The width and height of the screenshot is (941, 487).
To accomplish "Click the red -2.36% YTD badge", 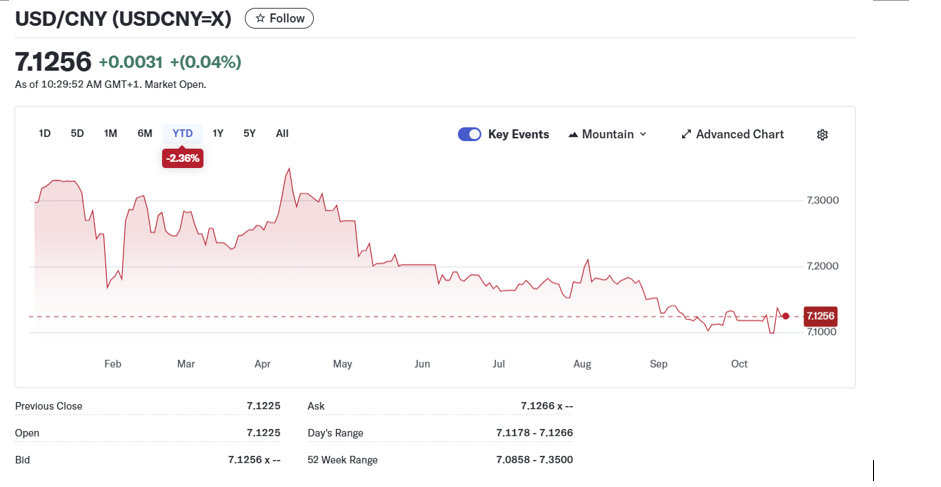I will coord(183,158).
